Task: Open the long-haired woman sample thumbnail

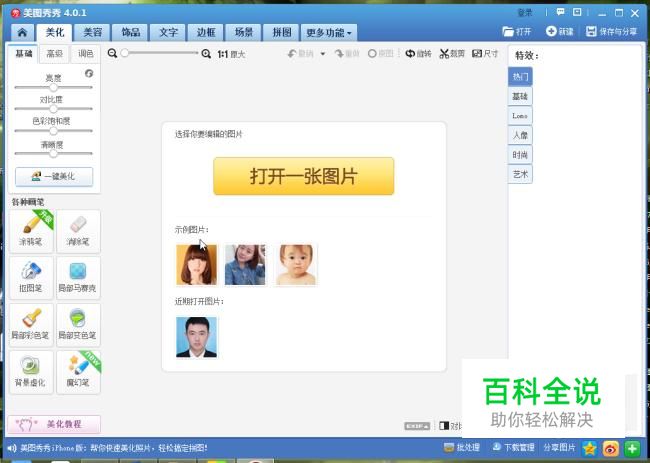Action: pyautogui.click(x=196, y=265)
